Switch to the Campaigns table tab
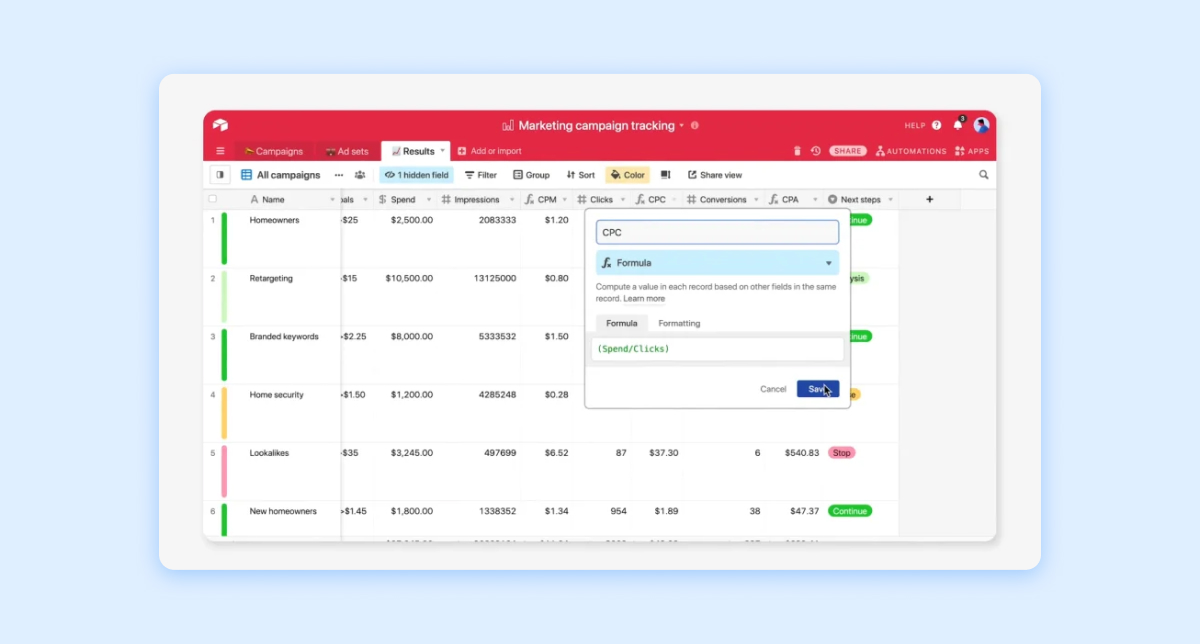Screen dimensions: 1200x644 pyautogui.click(x=273, y=152)
